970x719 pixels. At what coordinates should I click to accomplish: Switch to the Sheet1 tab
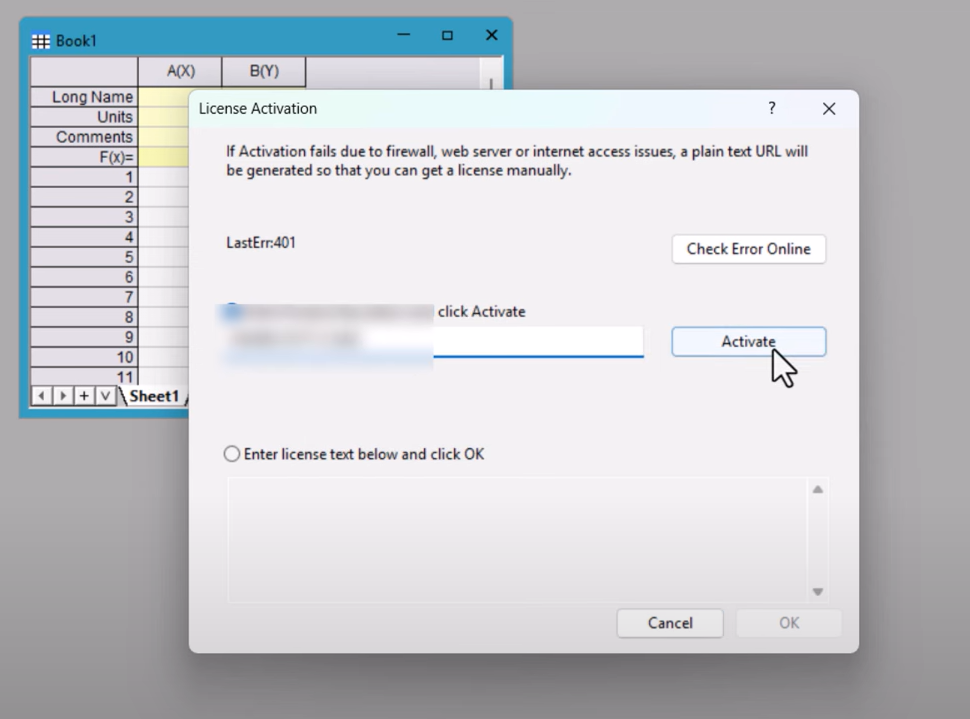pyautogui.click(x=153, y=396)
